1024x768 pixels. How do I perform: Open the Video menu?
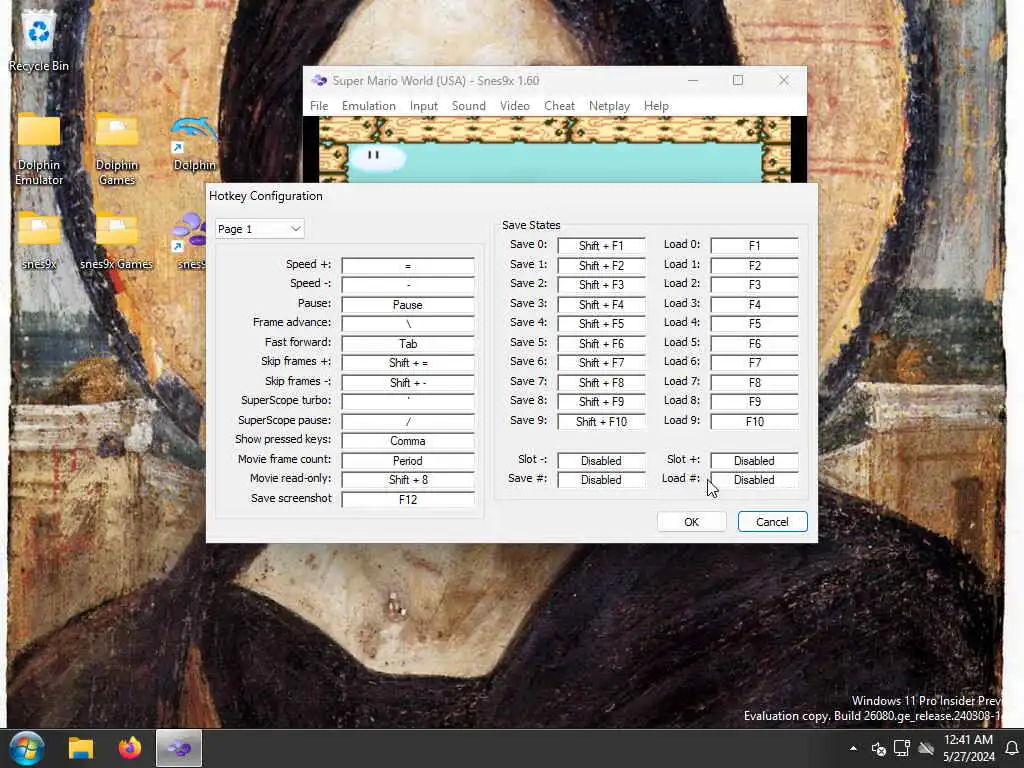tap(515, 106)
